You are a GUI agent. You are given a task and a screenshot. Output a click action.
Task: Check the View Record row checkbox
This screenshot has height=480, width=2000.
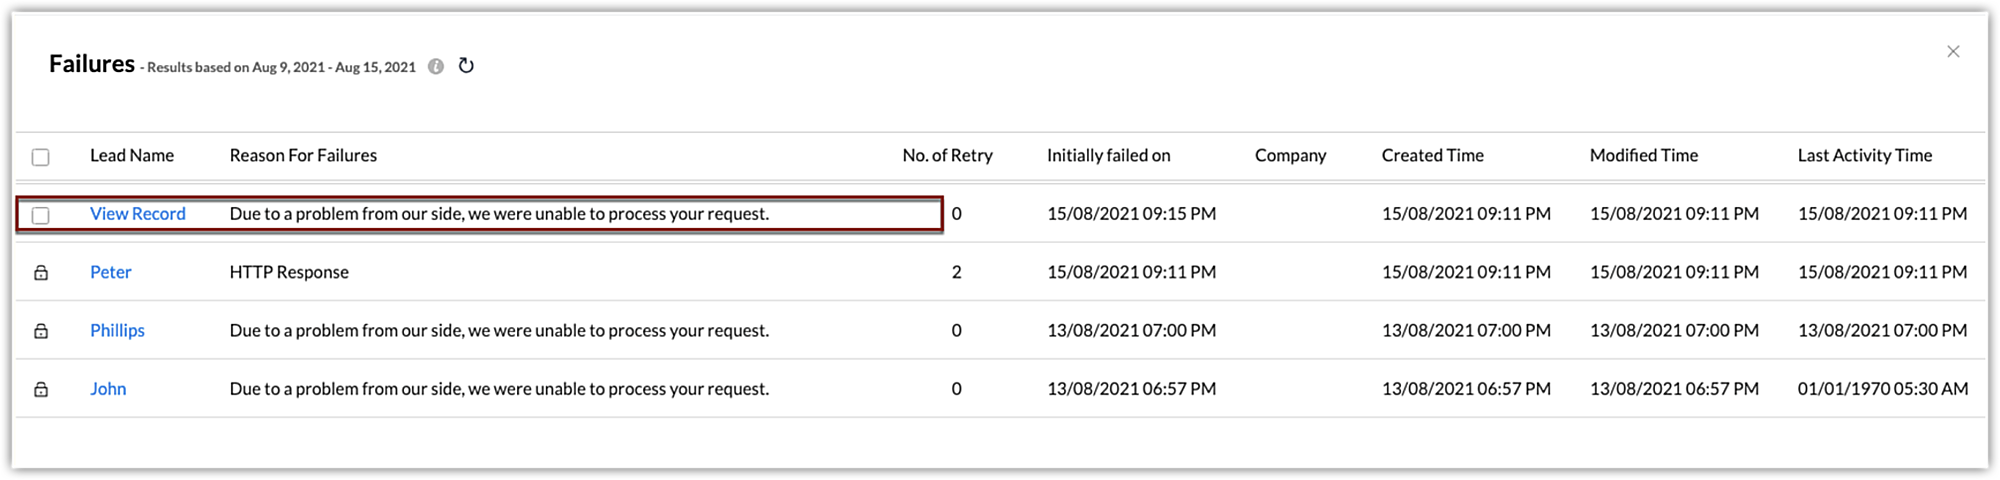[x=41, y=215]
